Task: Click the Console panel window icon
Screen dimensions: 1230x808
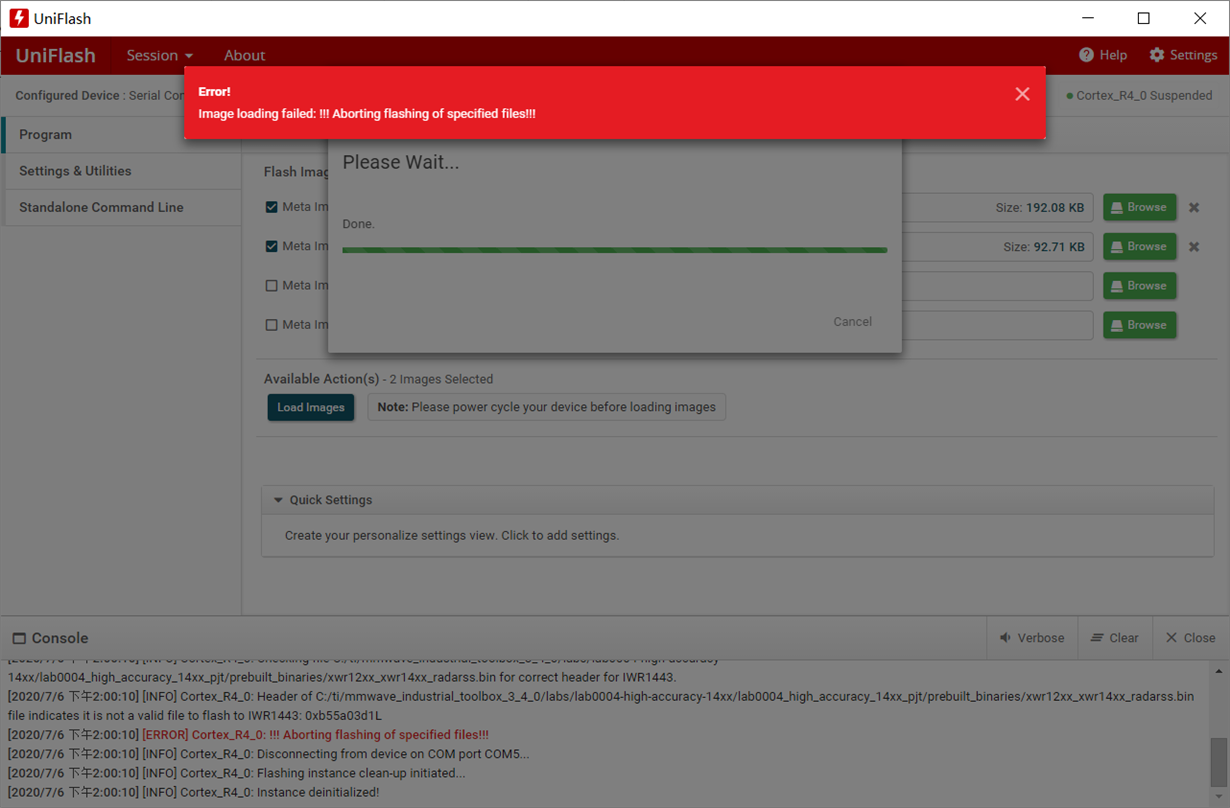Action: [19, 638]
